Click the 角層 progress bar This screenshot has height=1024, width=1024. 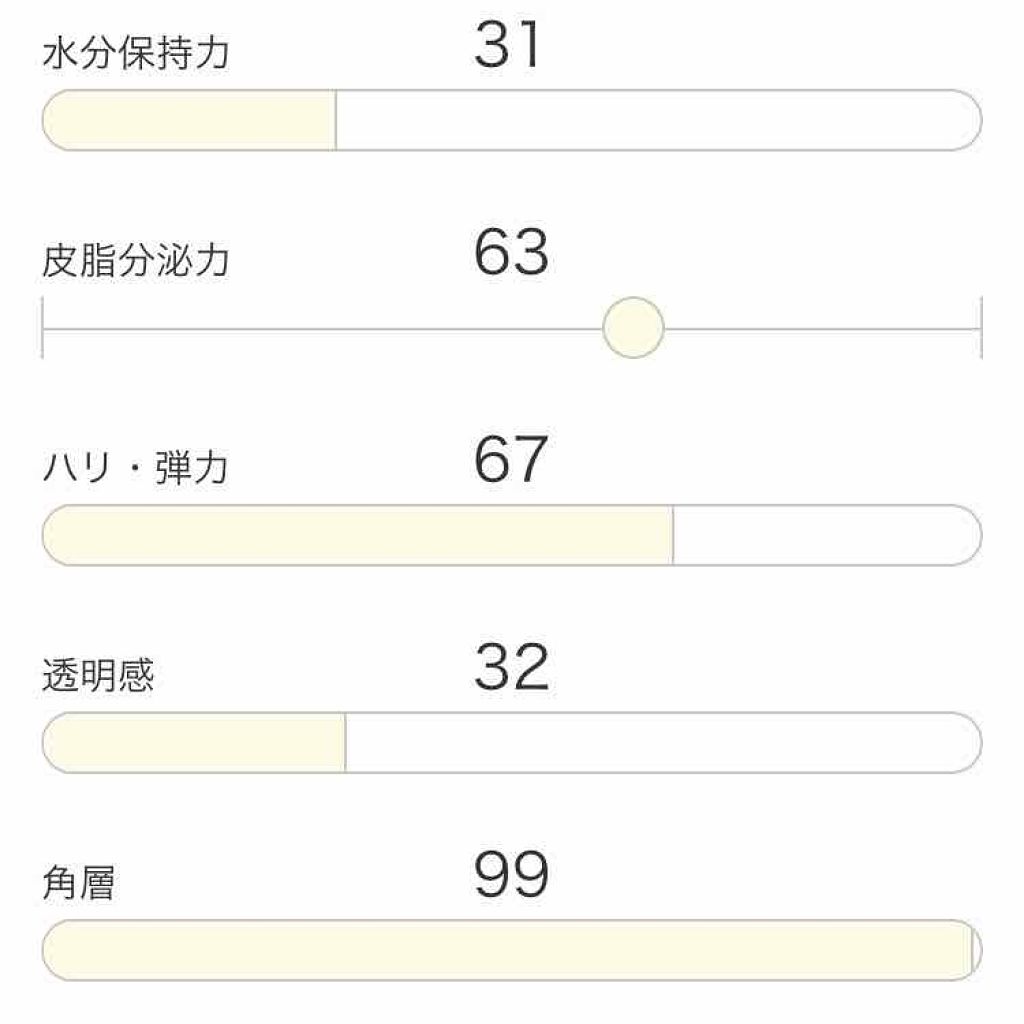click(512, 948)
